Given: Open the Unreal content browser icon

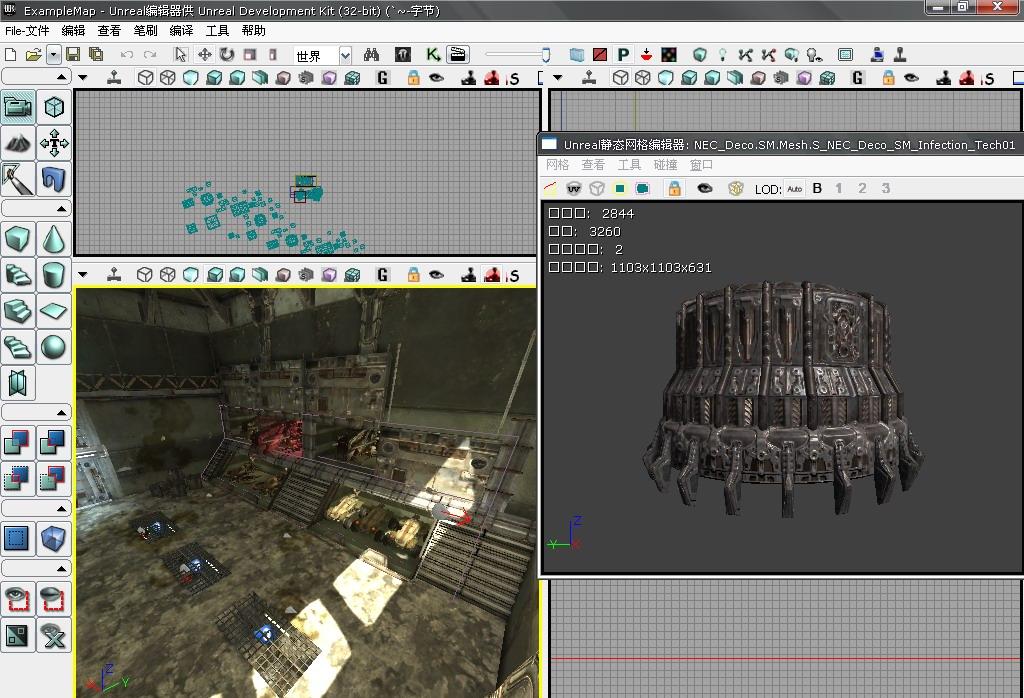Looking at the screenshot, I should point(403,55).
